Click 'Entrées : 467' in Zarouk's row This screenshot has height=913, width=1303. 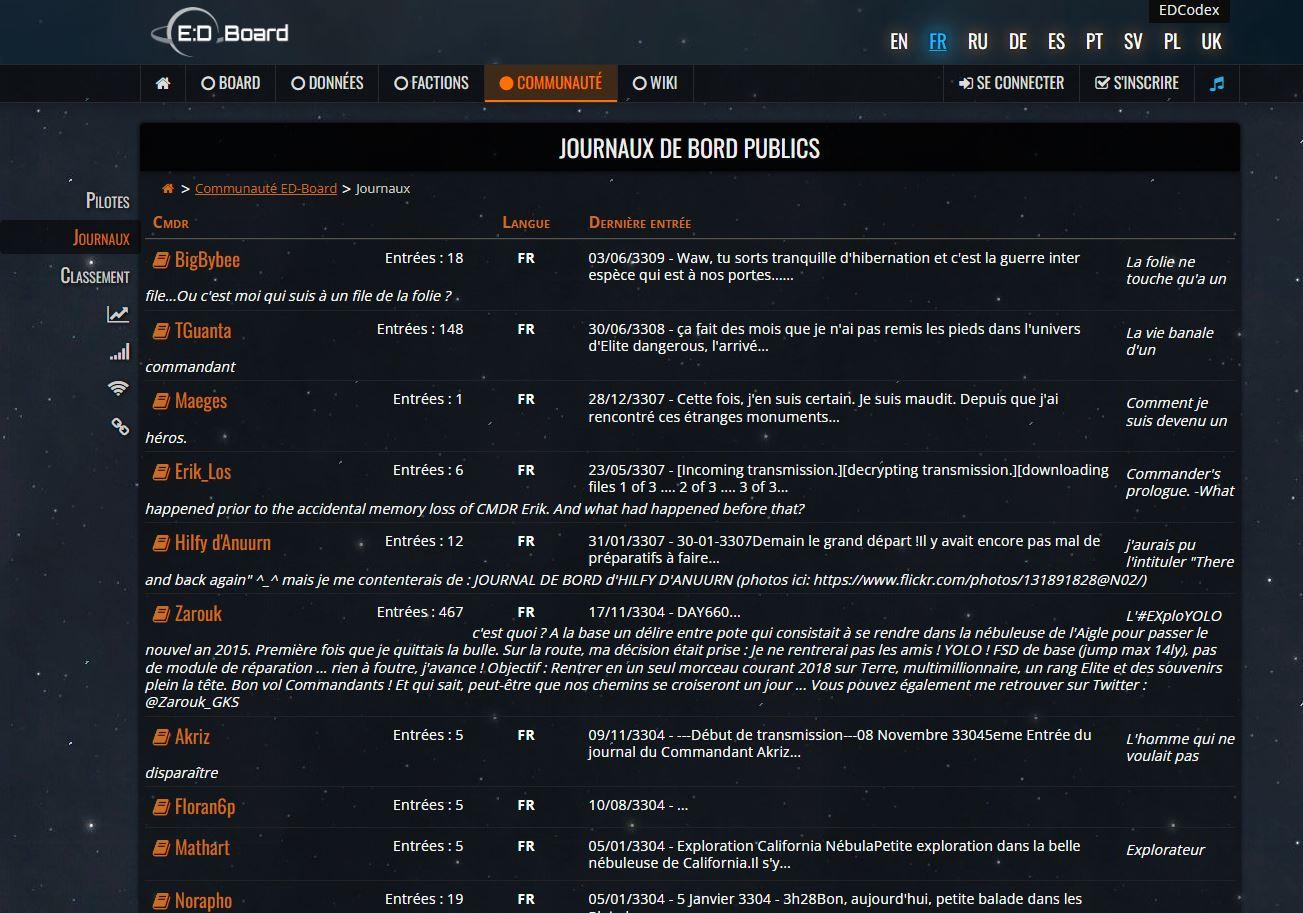tap(420, 612)
